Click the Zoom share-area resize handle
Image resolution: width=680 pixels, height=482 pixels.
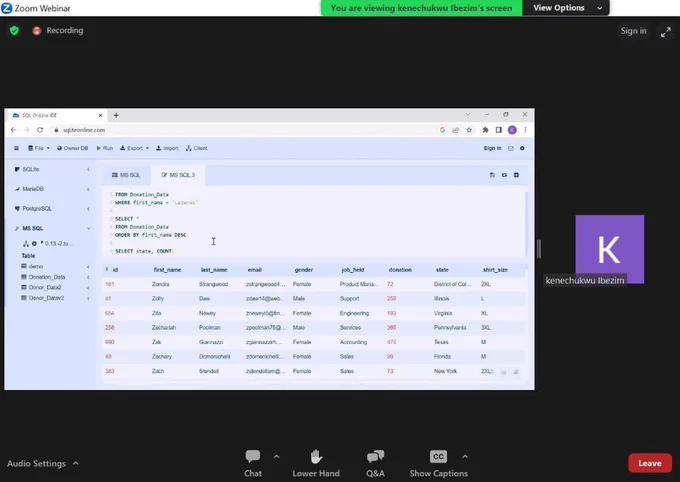tap(539, 249)
